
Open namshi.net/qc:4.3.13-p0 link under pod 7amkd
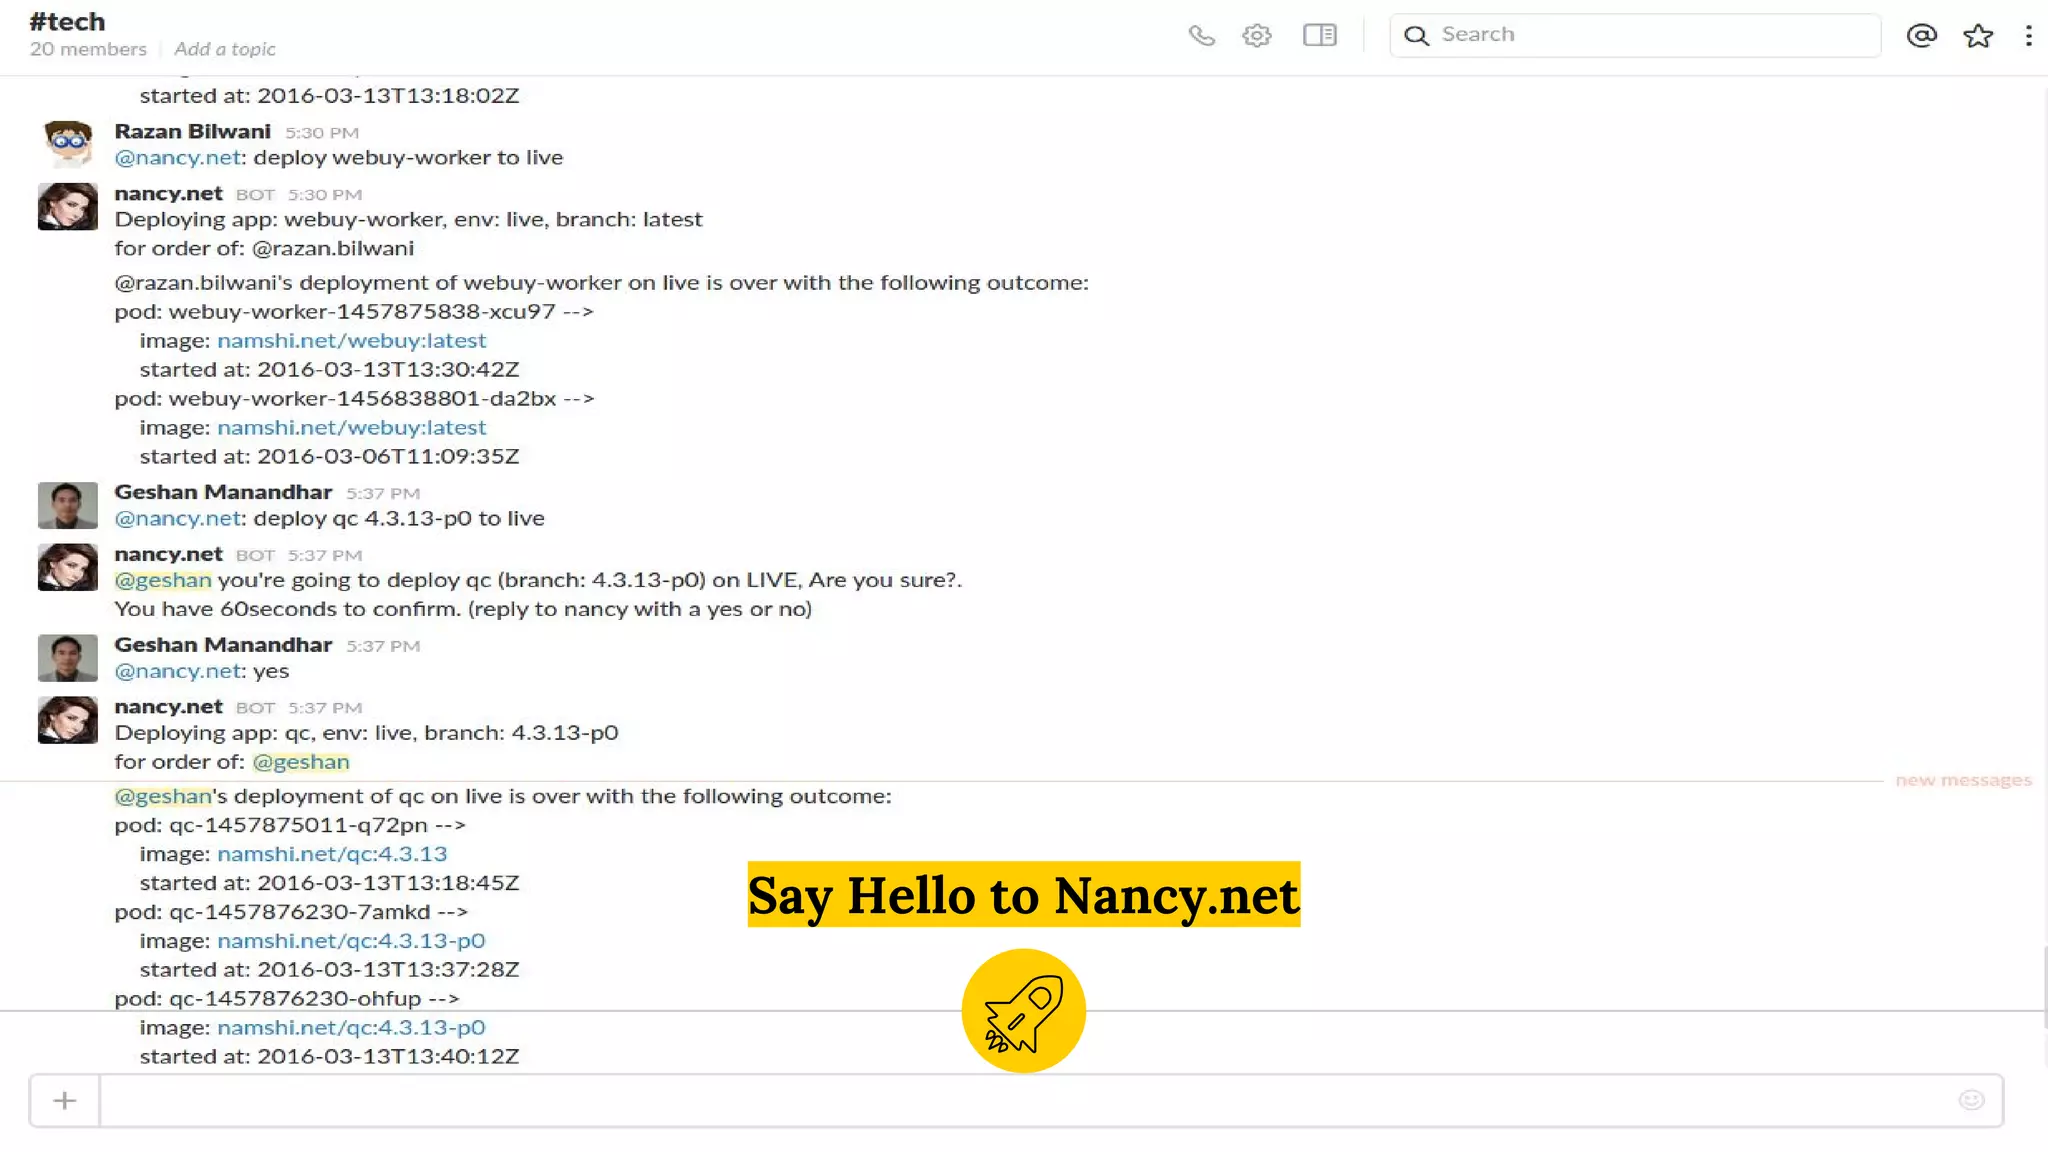[351, 941]
